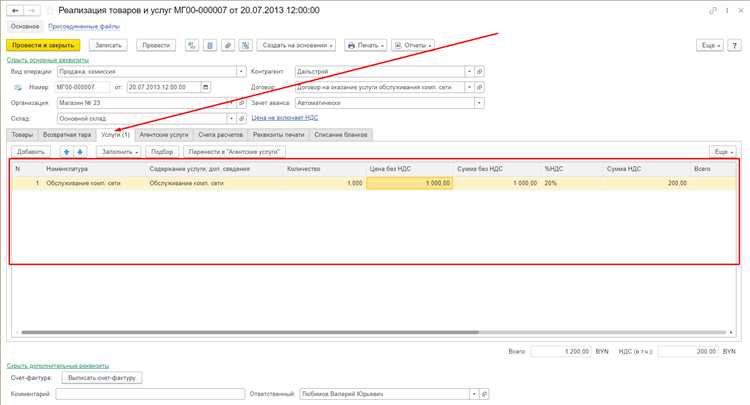This screenshot has height=405, width=750.
Task: Click the paperclip attachments icon in toolbar
Action: (227, 45)
